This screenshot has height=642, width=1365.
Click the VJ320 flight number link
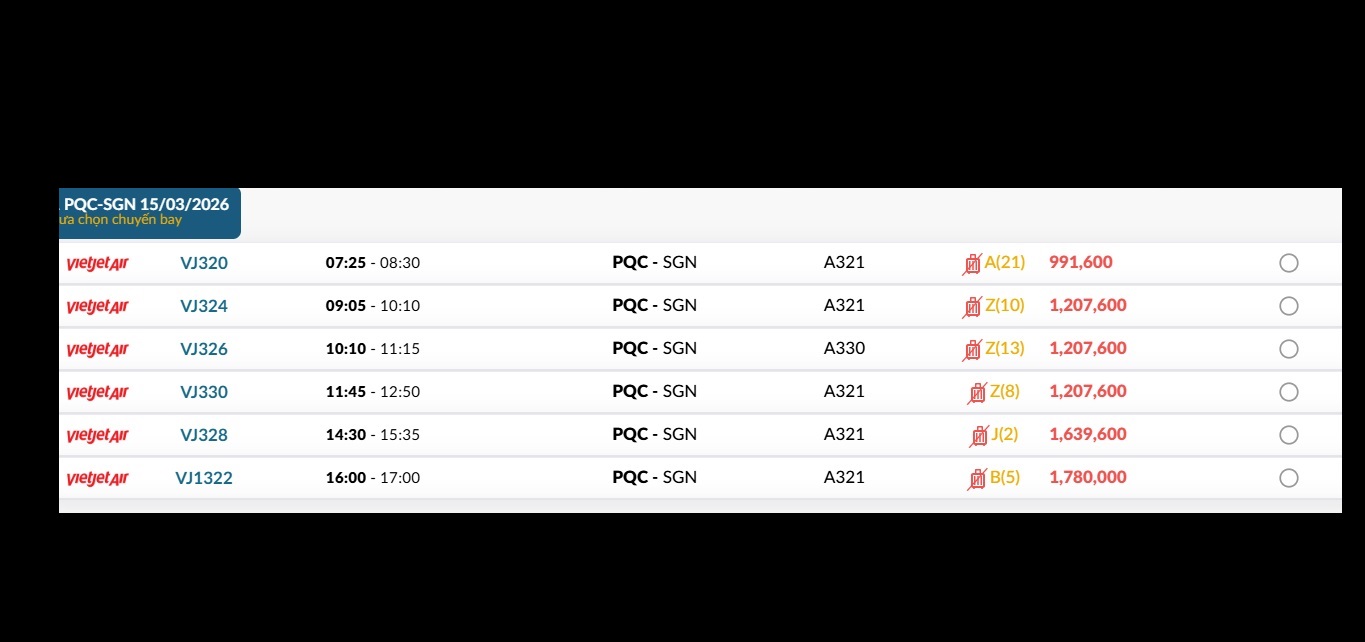204,263
